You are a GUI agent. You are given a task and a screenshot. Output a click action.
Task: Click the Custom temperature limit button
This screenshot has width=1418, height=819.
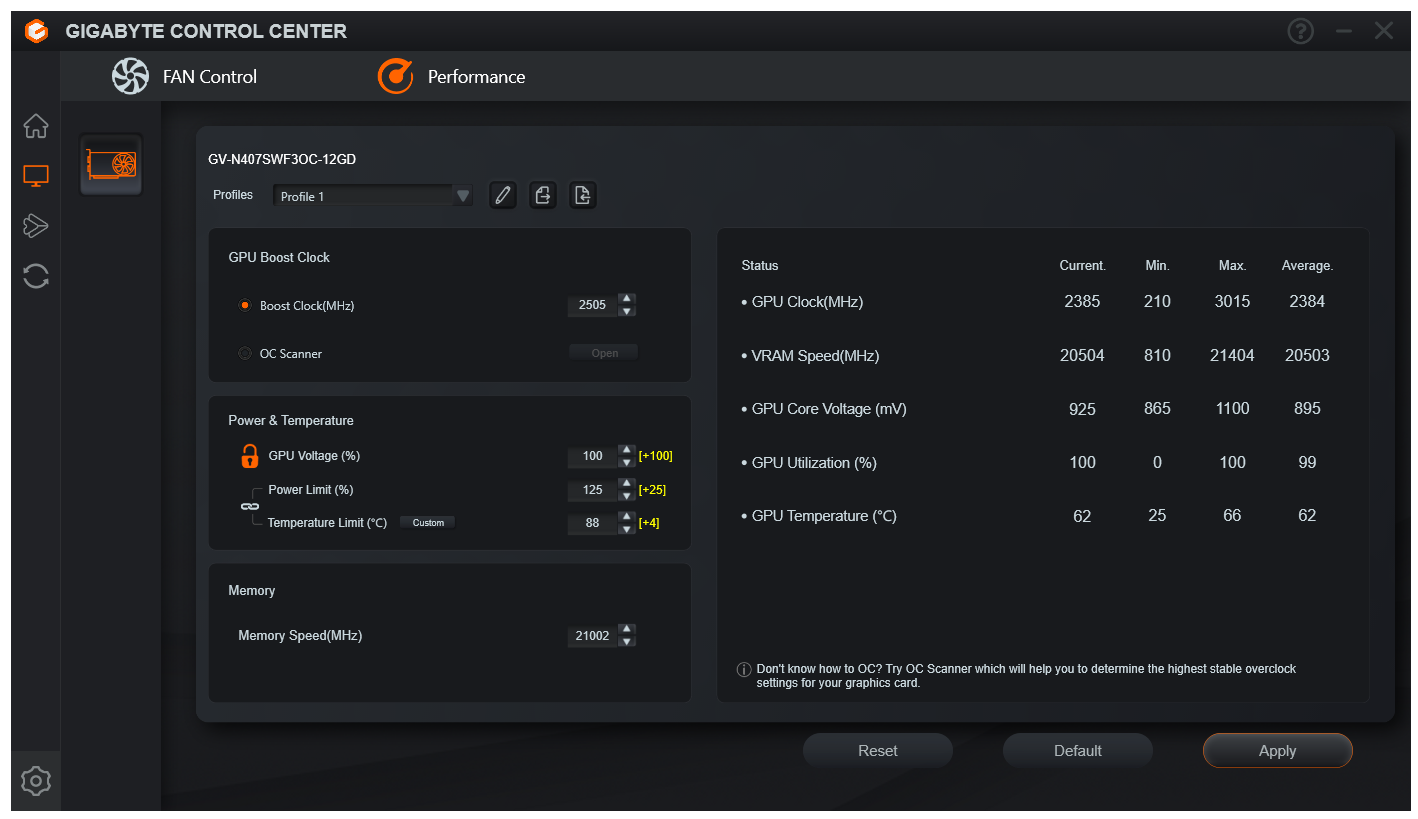[x=428, y=523]
